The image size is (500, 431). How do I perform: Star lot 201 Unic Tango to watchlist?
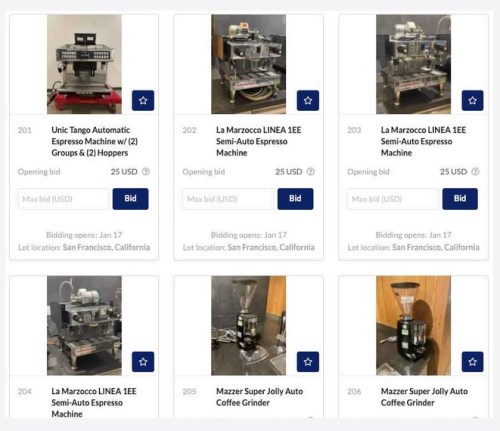[x=143, y=100]
